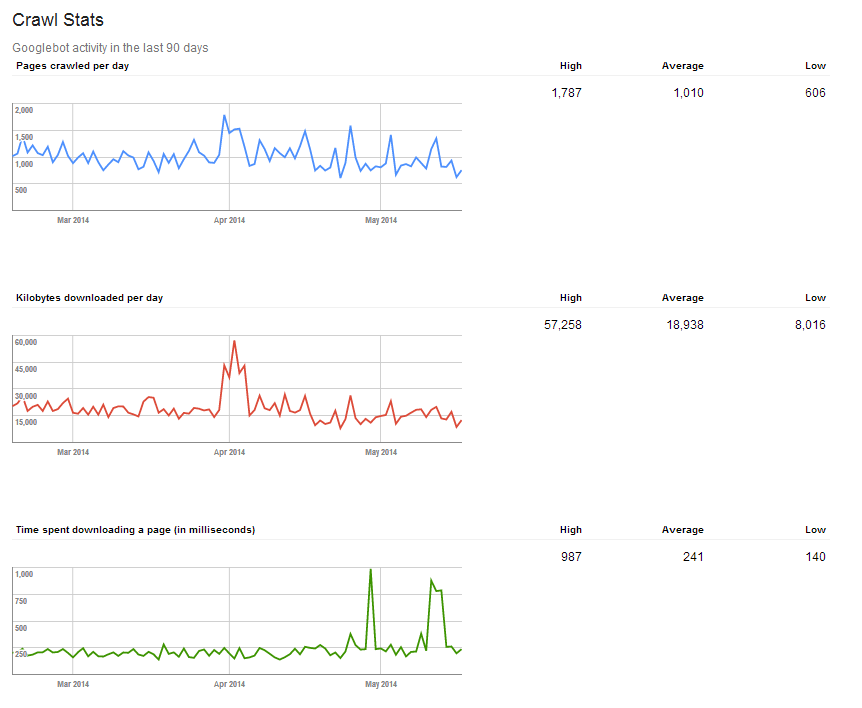Select 'Googlebot activity in the last 90 days' text

pyautogui.click(x=110, y=48)
